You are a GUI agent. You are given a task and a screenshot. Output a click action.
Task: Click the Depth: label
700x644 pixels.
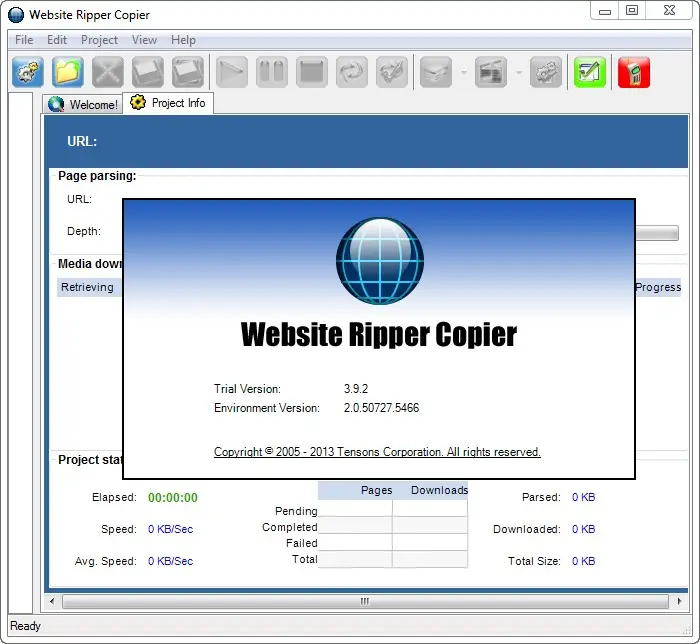pos(84,231)
